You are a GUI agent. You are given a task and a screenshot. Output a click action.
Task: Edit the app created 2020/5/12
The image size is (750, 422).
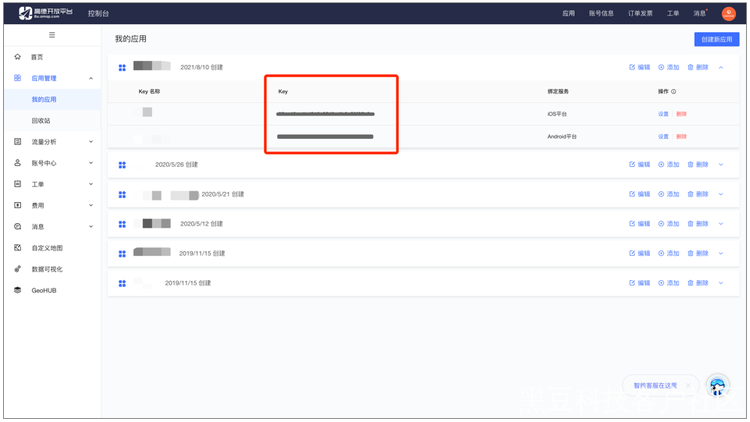click(640, 224)
